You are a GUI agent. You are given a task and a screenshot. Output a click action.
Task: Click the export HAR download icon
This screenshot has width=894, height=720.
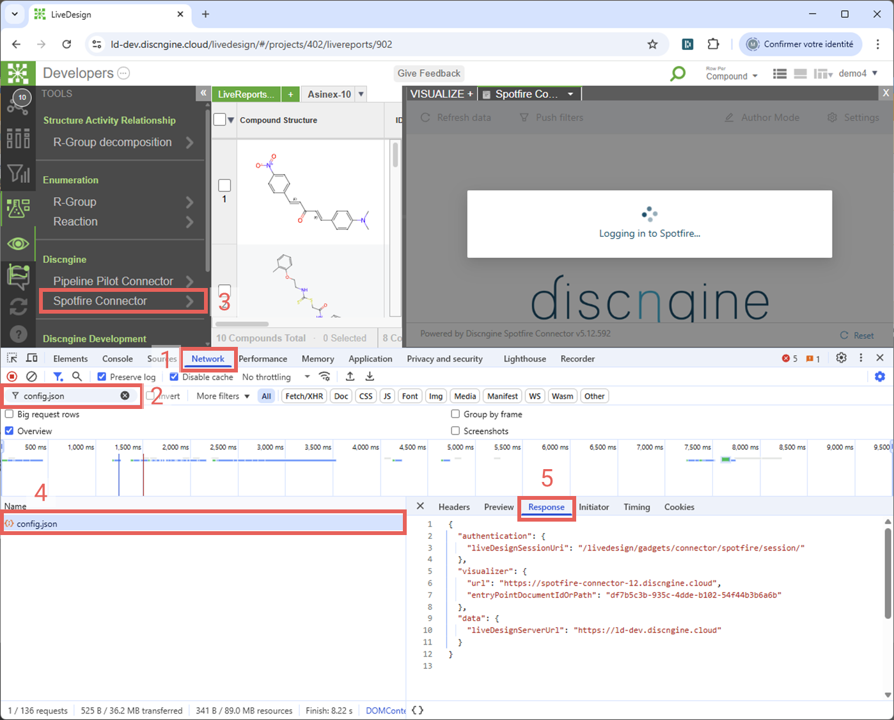pyautogui.click(x=369, y=376)
